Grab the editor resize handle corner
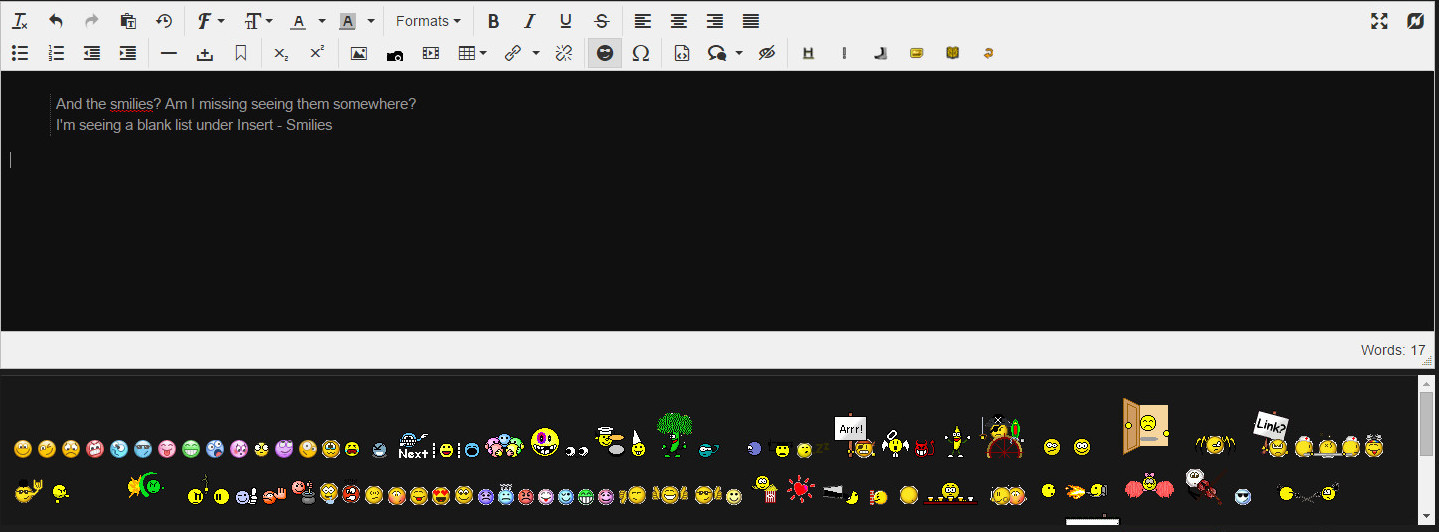 1429,360
